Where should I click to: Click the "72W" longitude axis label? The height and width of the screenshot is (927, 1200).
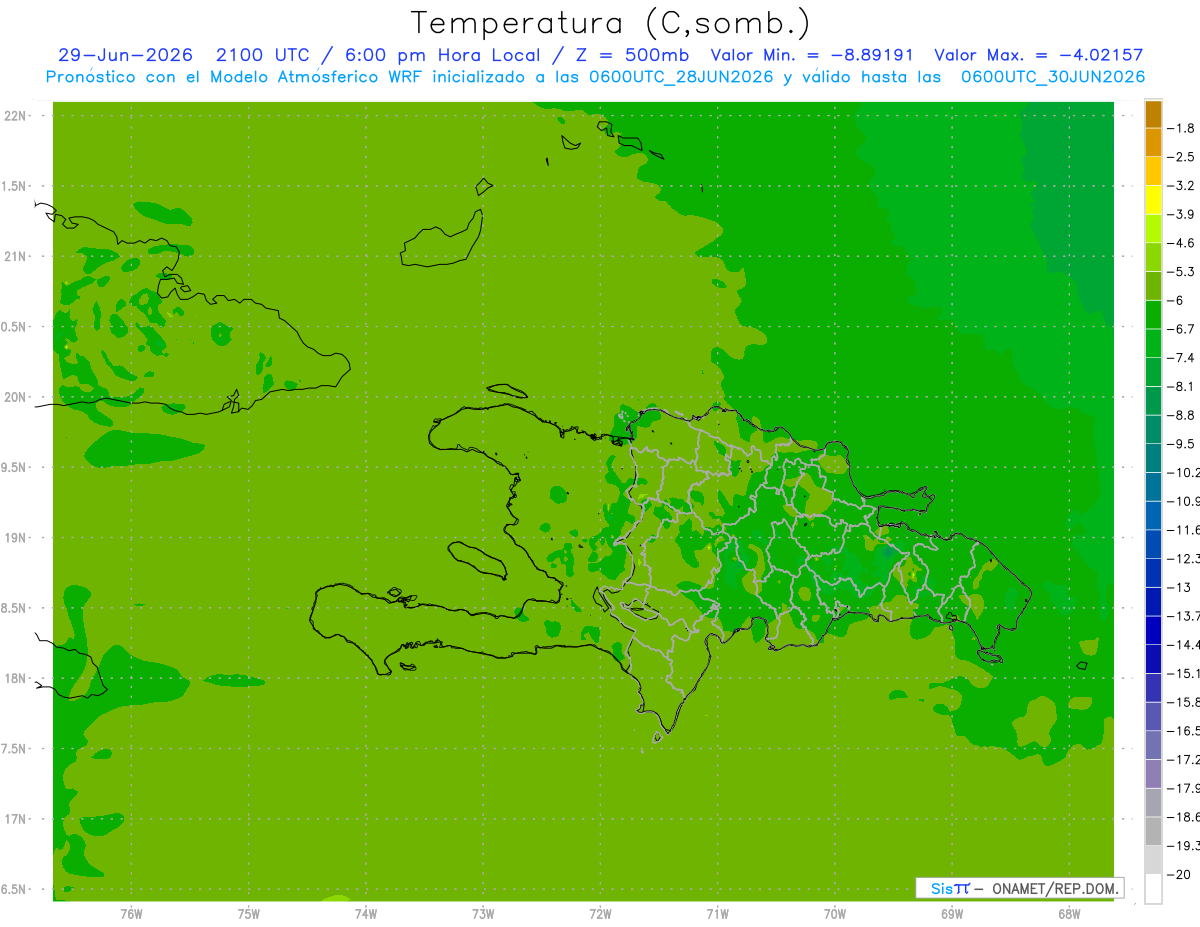(x=600, y=913)
